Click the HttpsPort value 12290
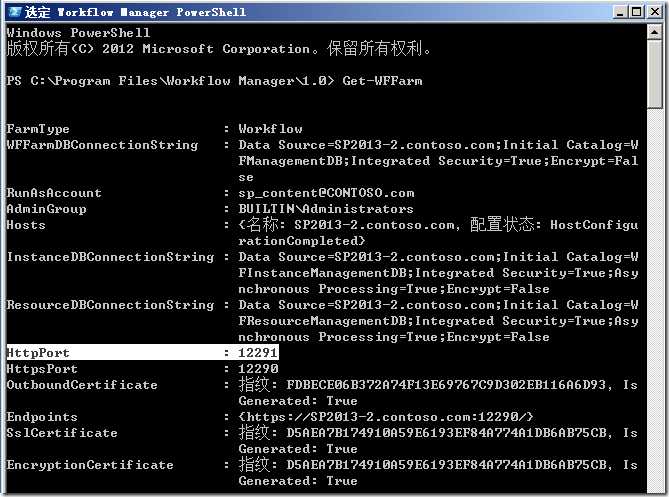Image resolution: width=669 pixels, height=497 pixels. point(258,369)
